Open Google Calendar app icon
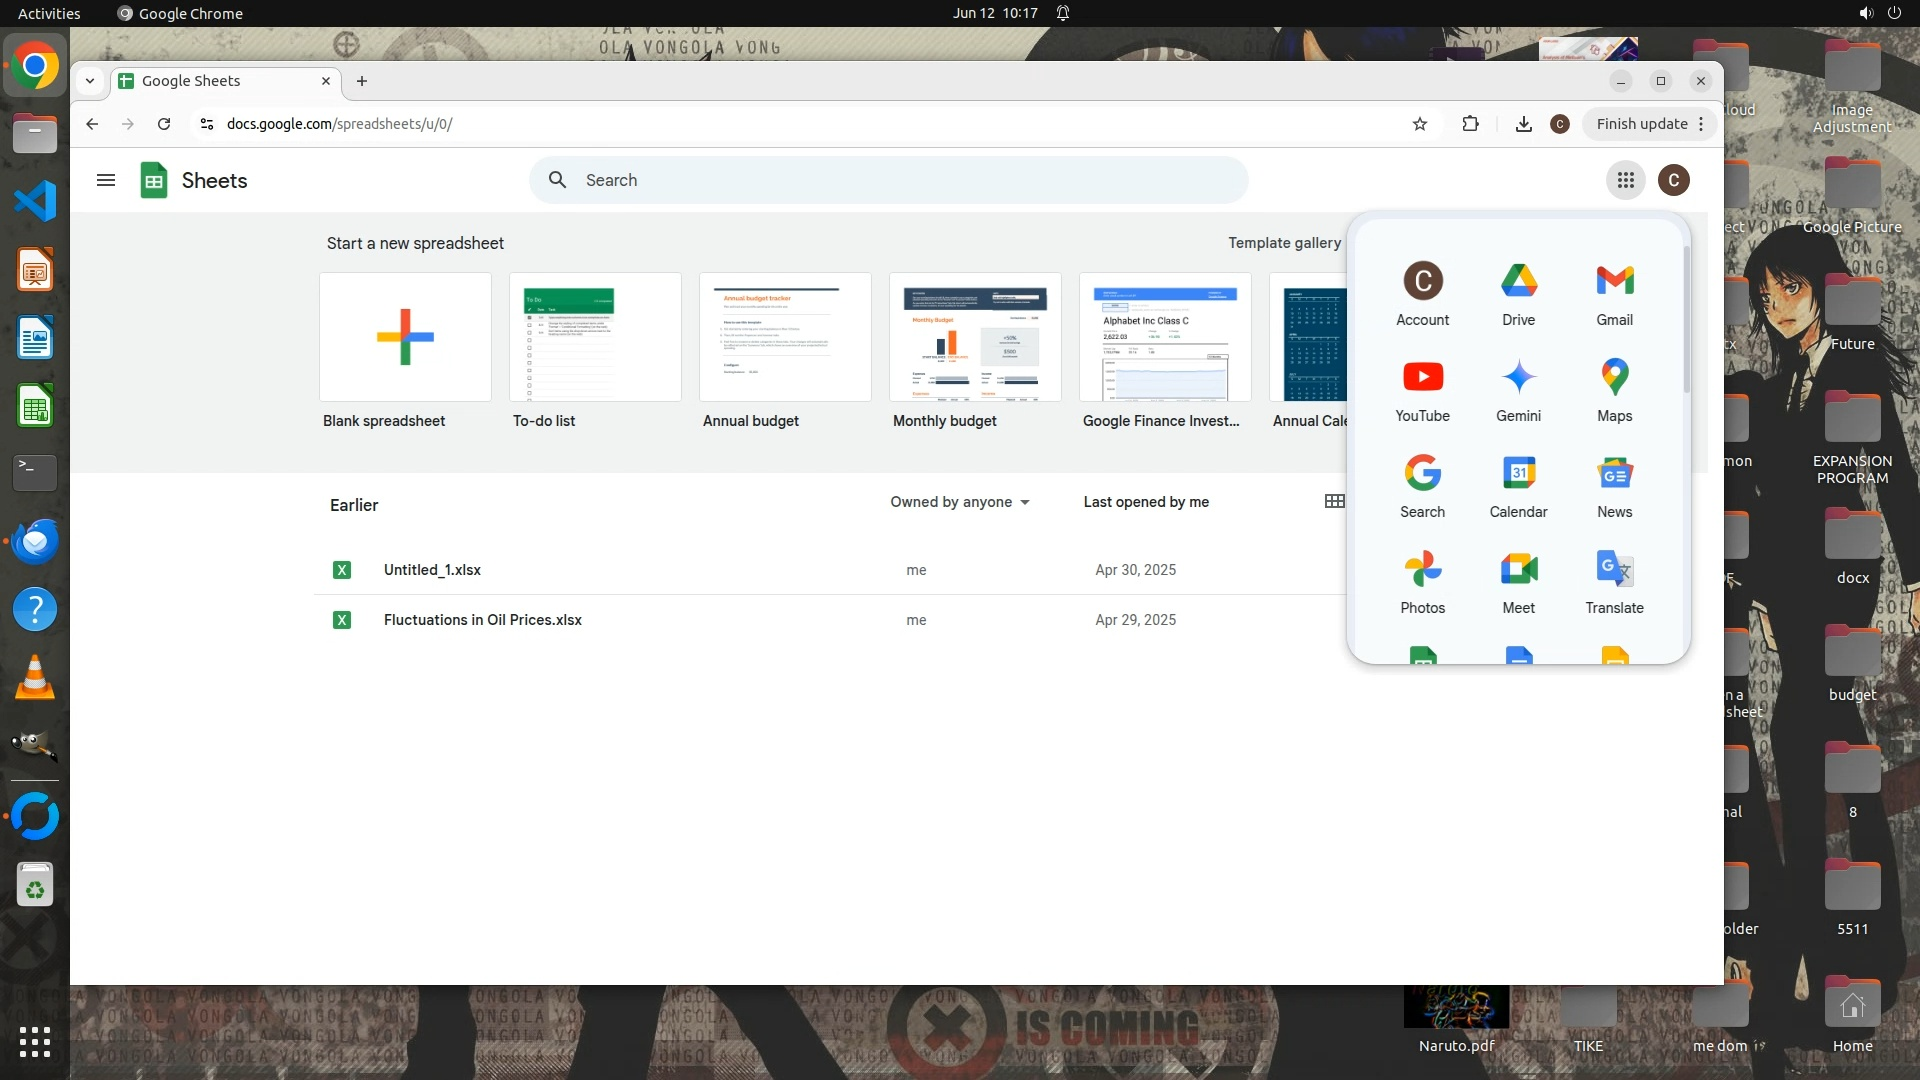This screenshot has width=1920, height=1080. [1518, 474]
